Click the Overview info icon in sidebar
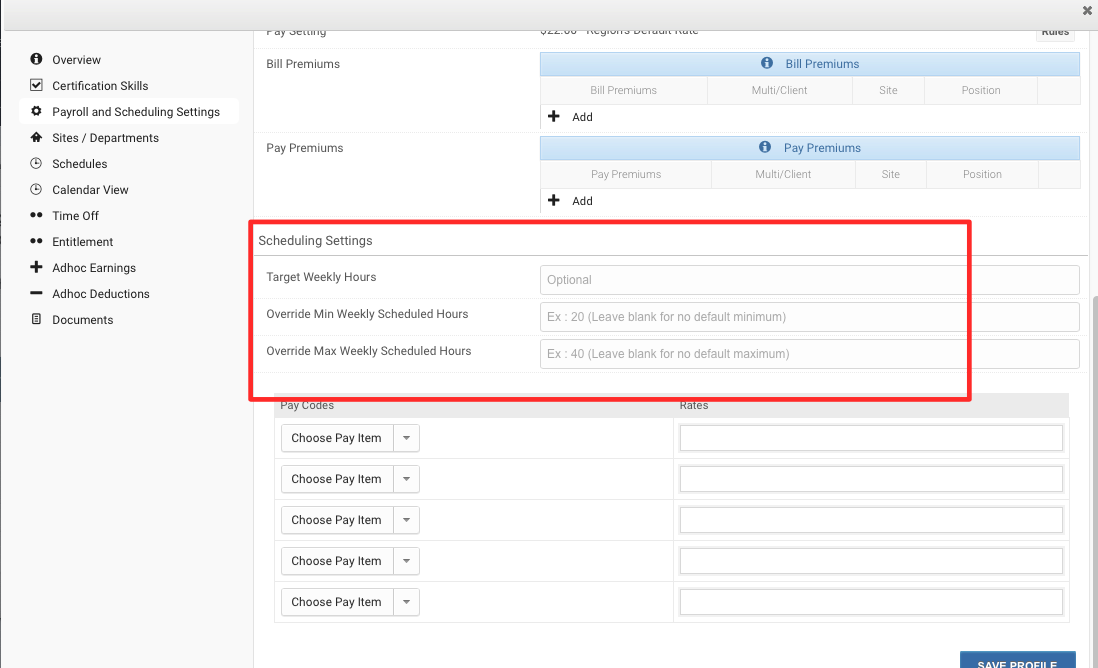The height and width of the screenshot is (668, 1098). [36, 59]
